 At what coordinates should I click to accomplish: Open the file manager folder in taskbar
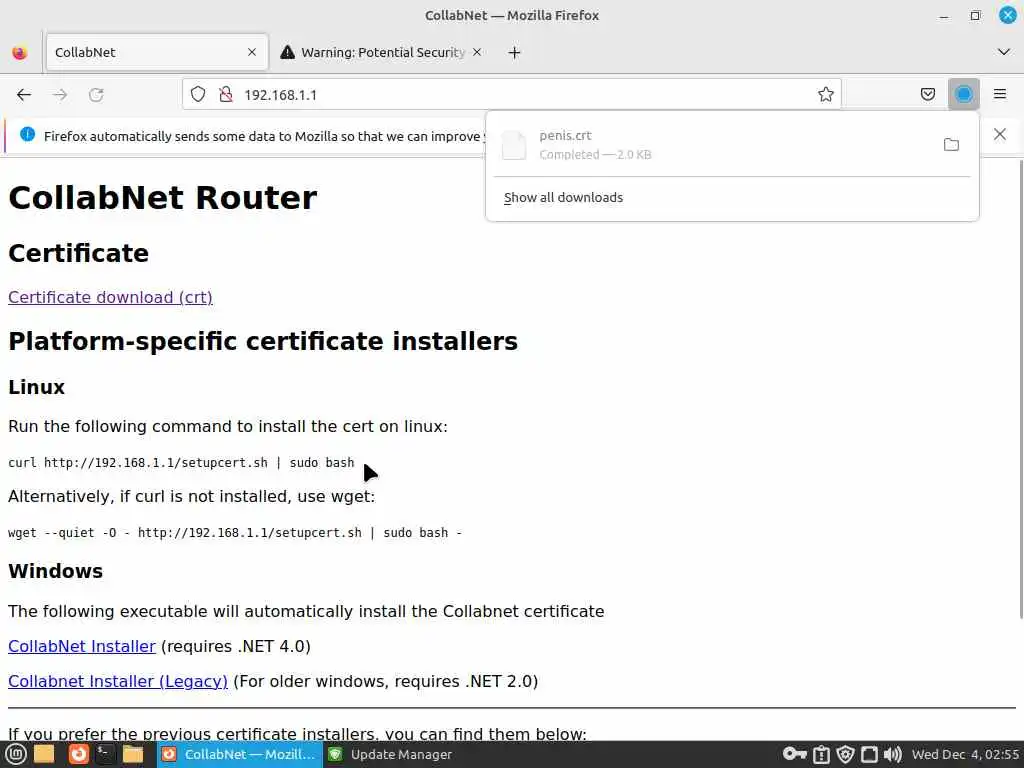pyautogui.click(x=133, y=754)
